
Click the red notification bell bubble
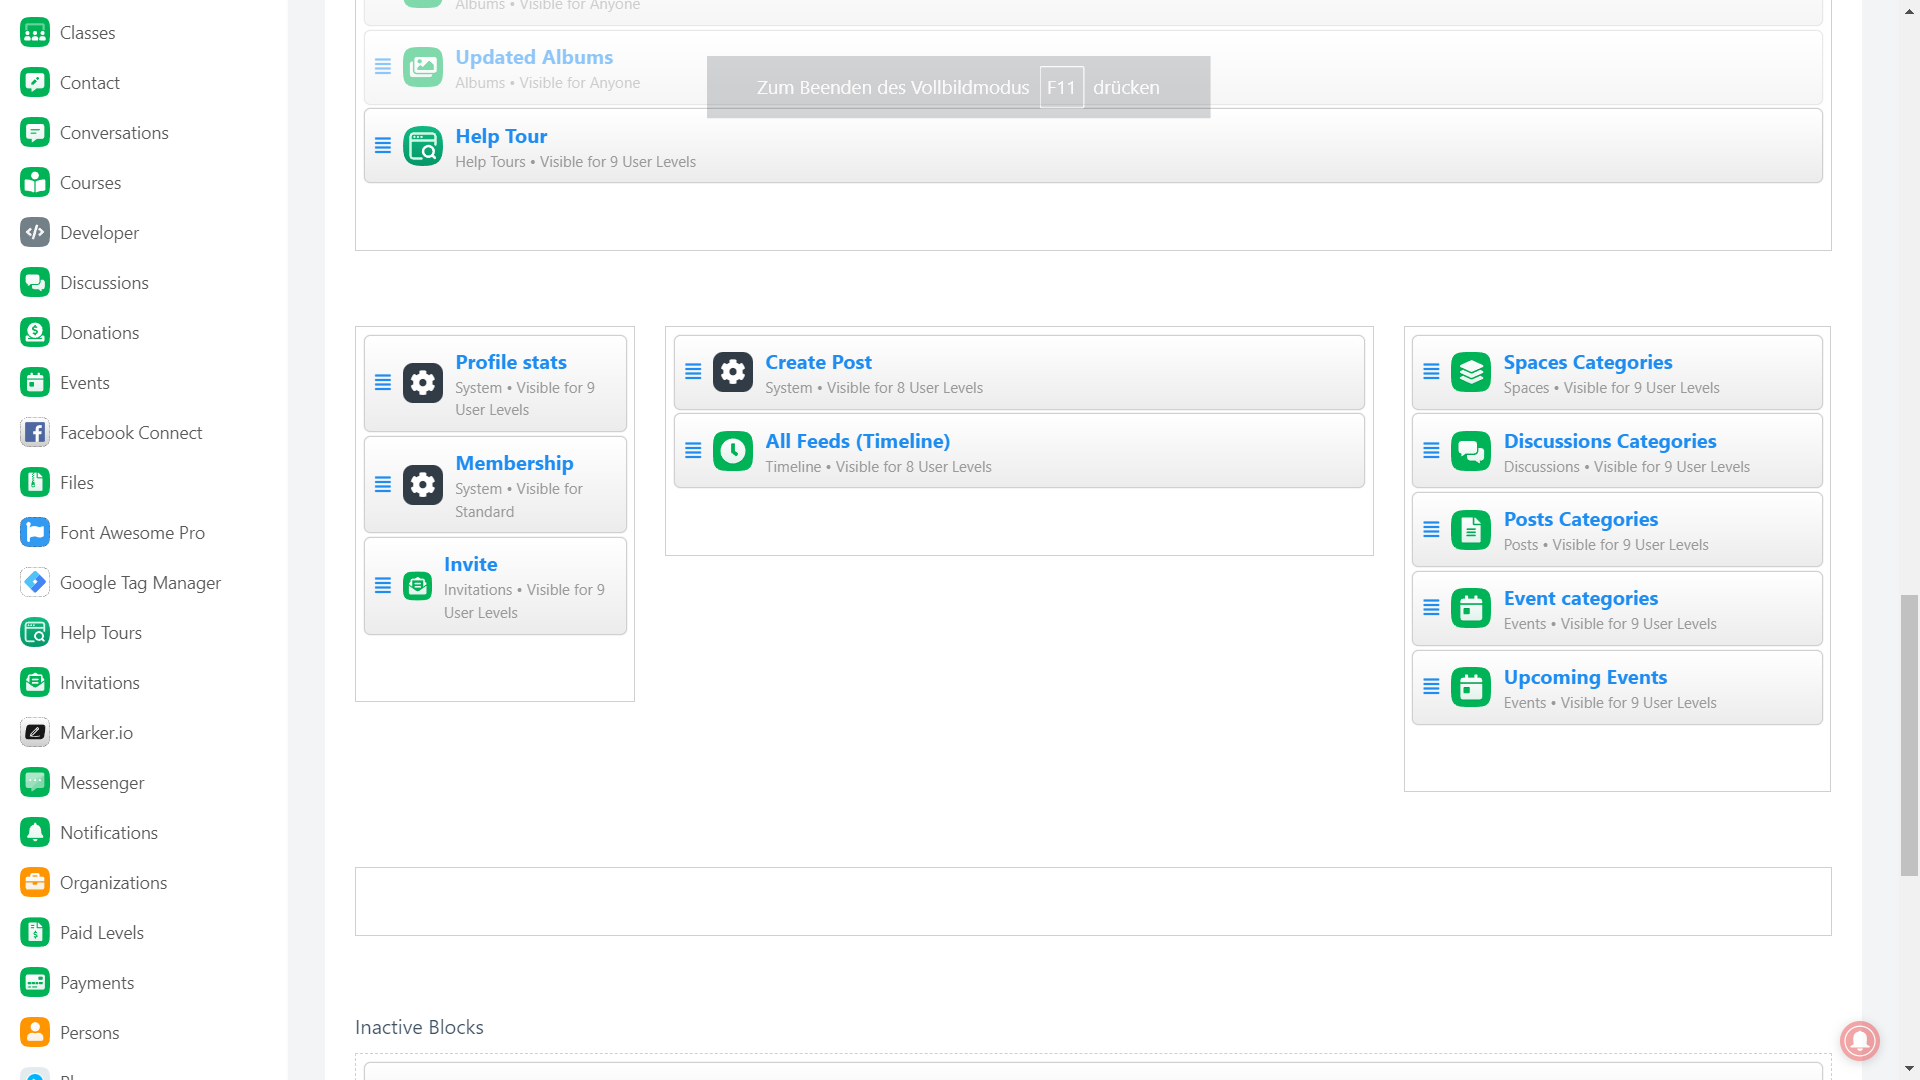click(x=1859, y=1040)
